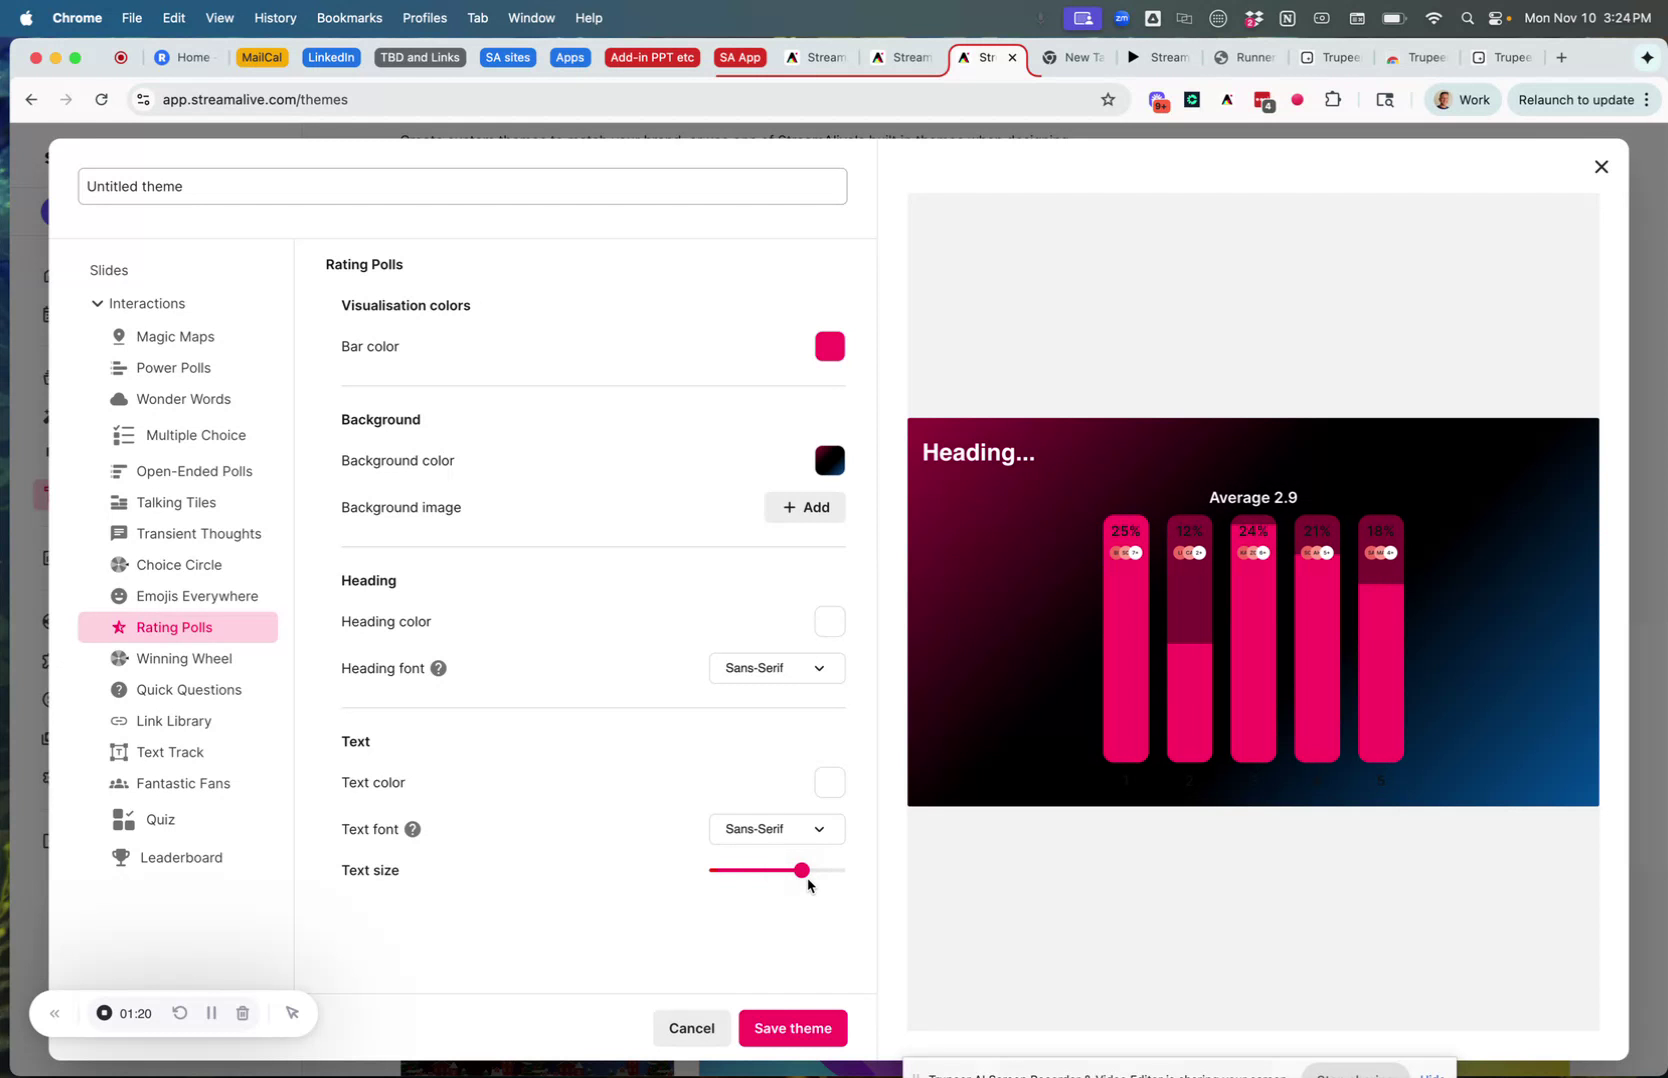1668x1078 pixels.
Task: Select the Wonder Words interaction
Action: tap(119, 399)
